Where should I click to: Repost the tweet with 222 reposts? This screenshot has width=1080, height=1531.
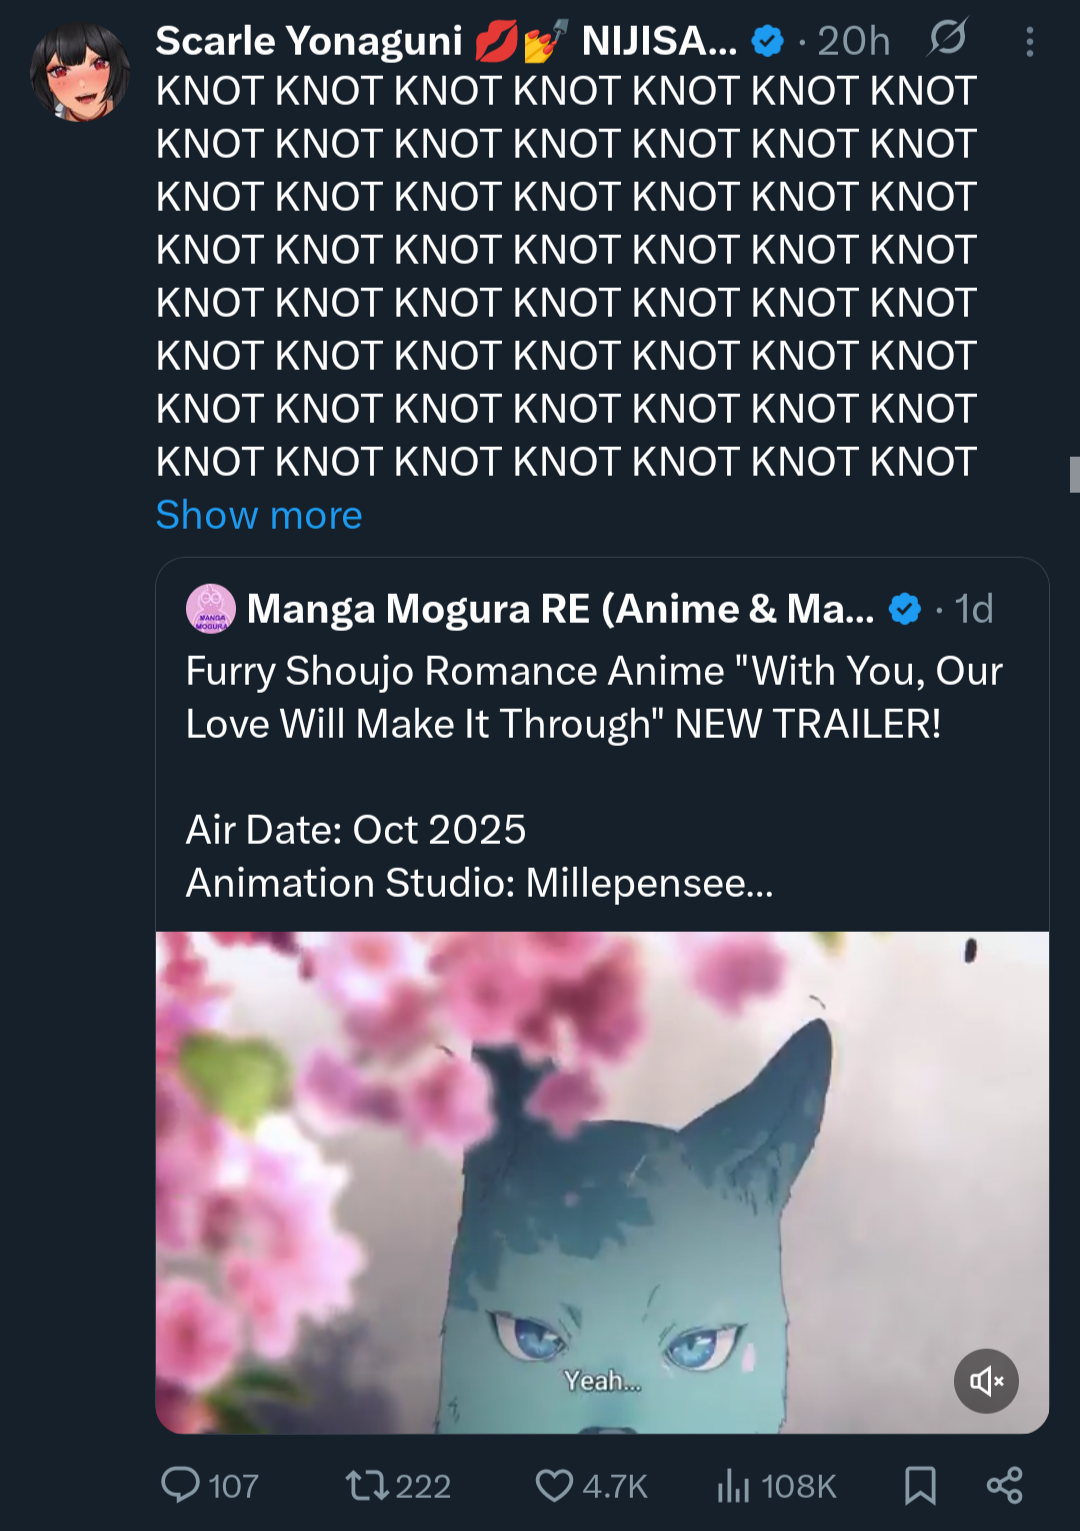point(367,1485)
